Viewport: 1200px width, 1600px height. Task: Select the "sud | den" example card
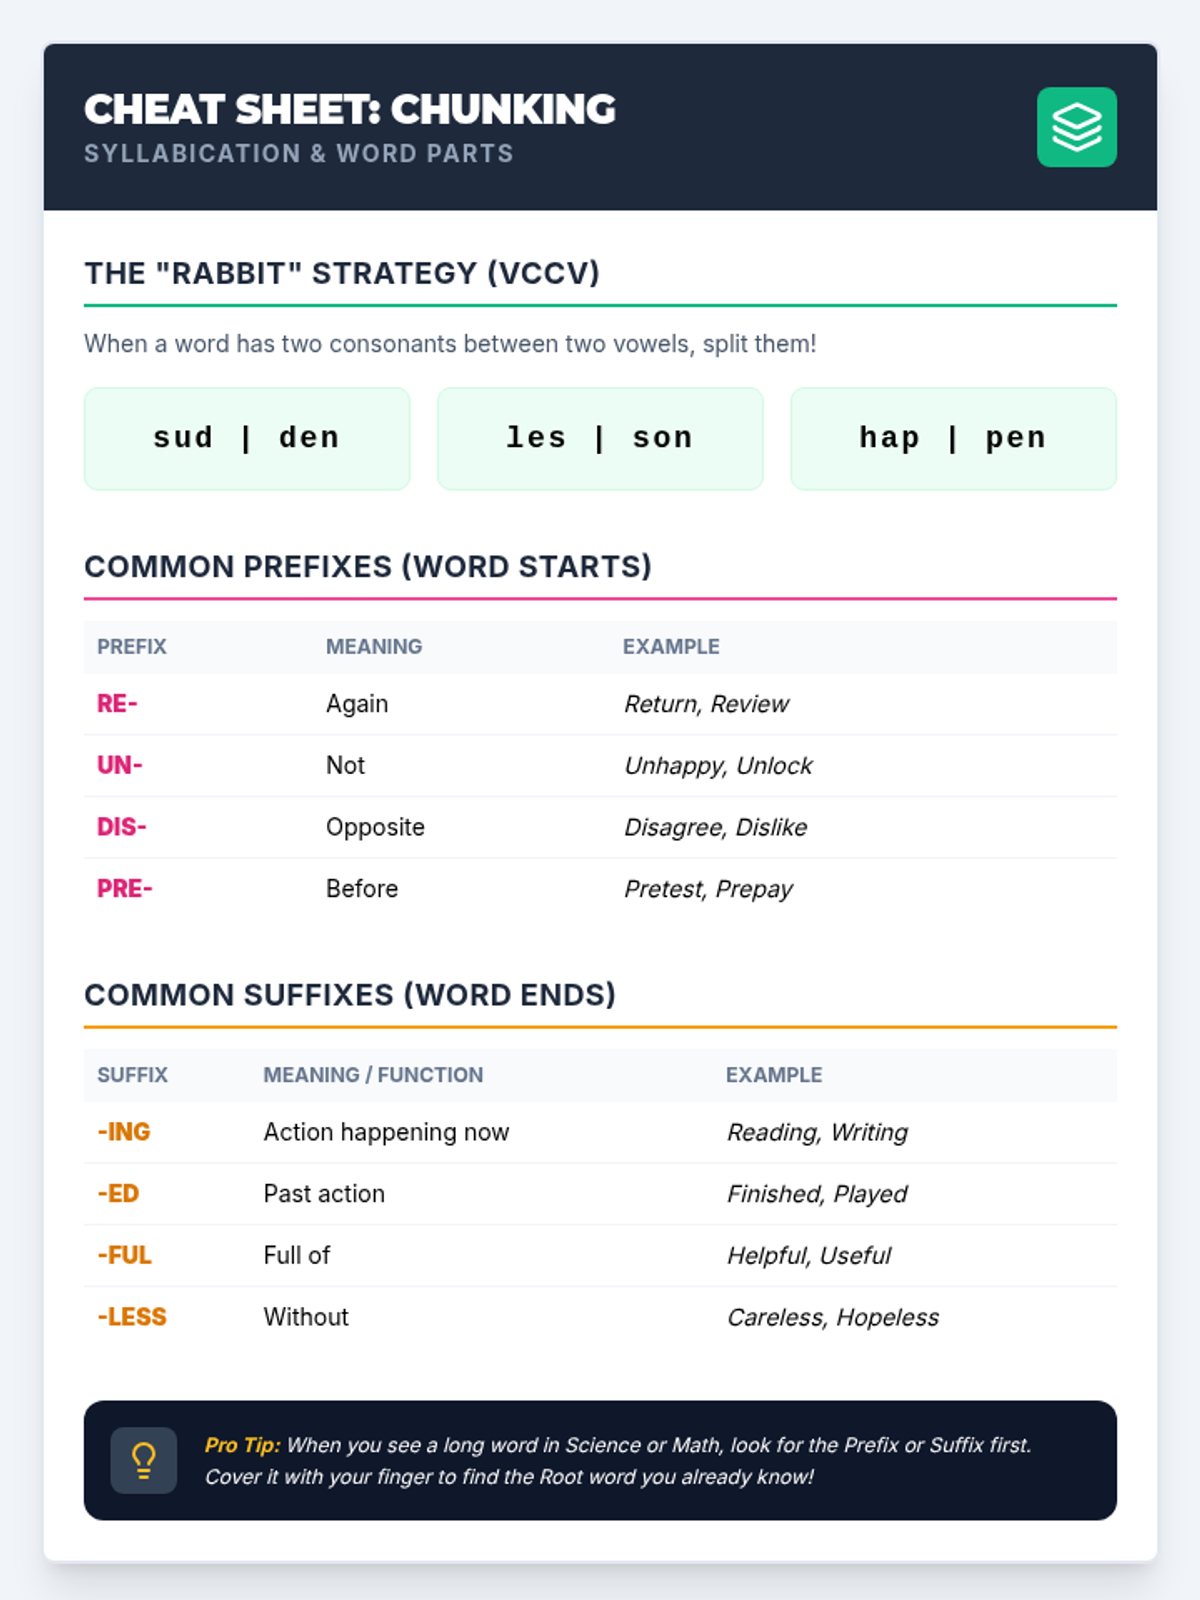click(247, 439)
